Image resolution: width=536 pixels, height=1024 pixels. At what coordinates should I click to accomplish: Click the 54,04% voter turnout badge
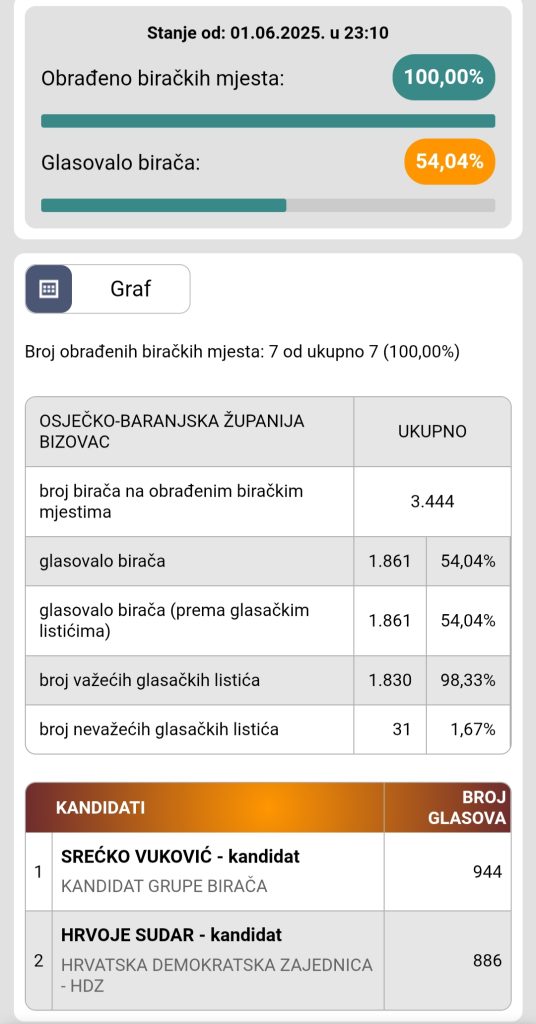coord(450,161)
